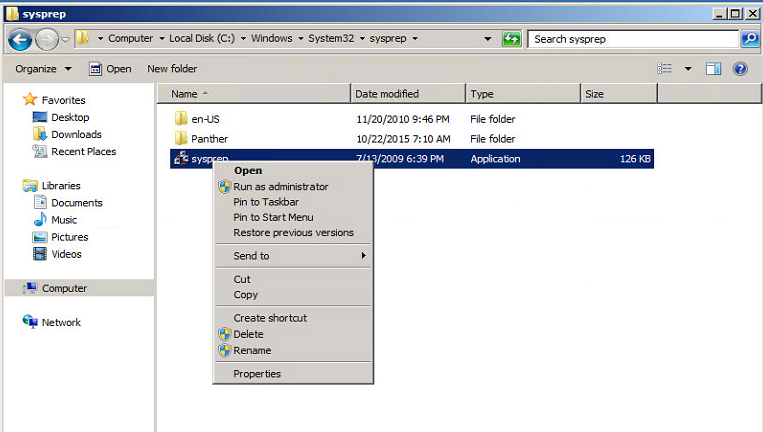Choose Cut from the context menu
Screen dimensions: 763x432
[293, 279]
